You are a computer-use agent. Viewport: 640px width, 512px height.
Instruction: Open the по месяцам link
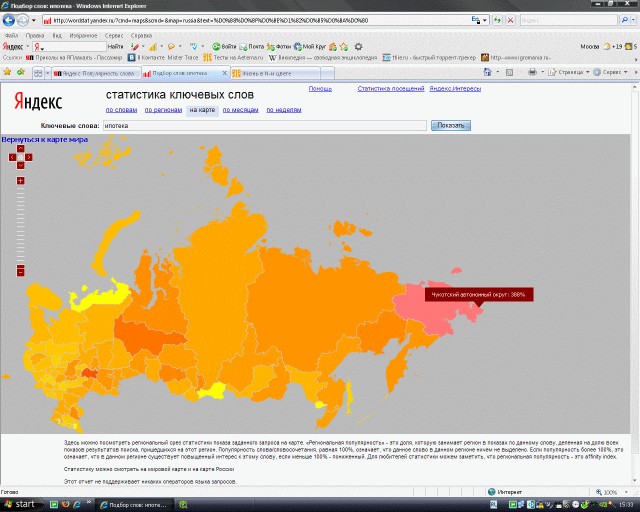click(240, 110)
